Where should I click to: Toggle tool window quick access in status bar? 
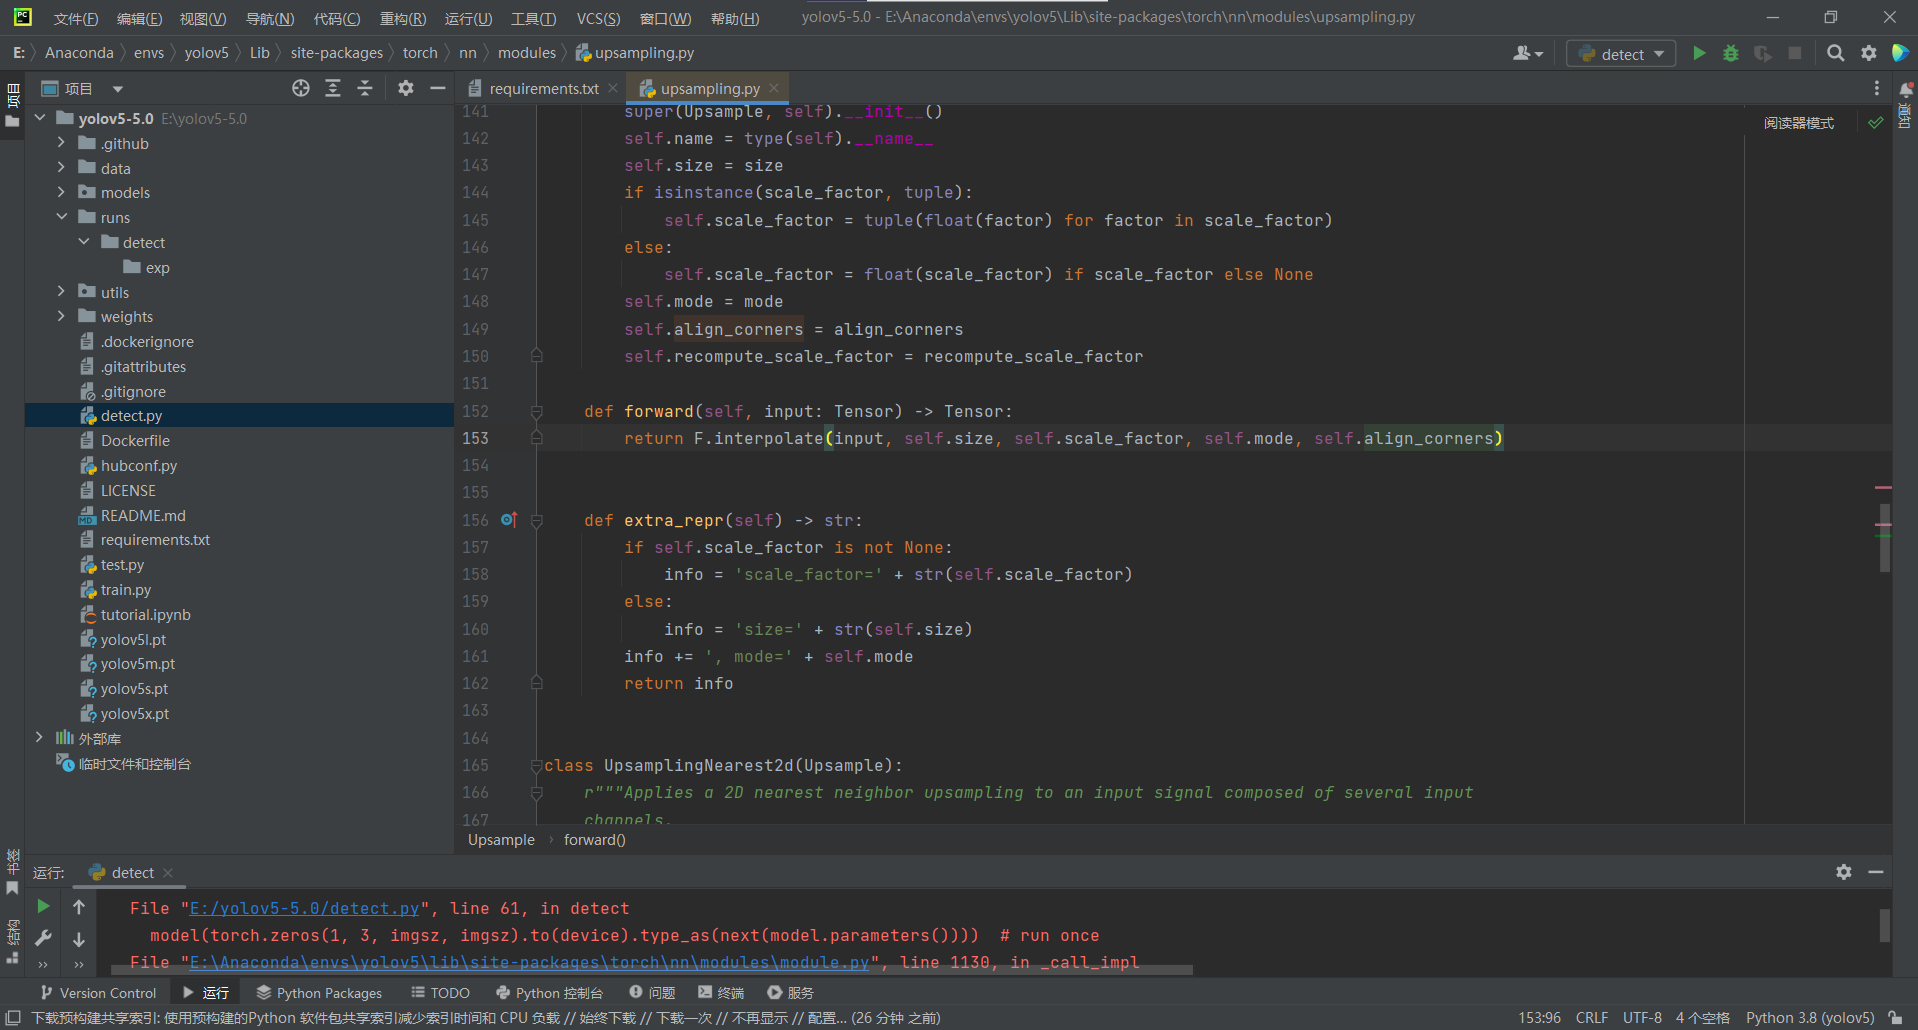pyautogui.click(x=13, y=1017)
